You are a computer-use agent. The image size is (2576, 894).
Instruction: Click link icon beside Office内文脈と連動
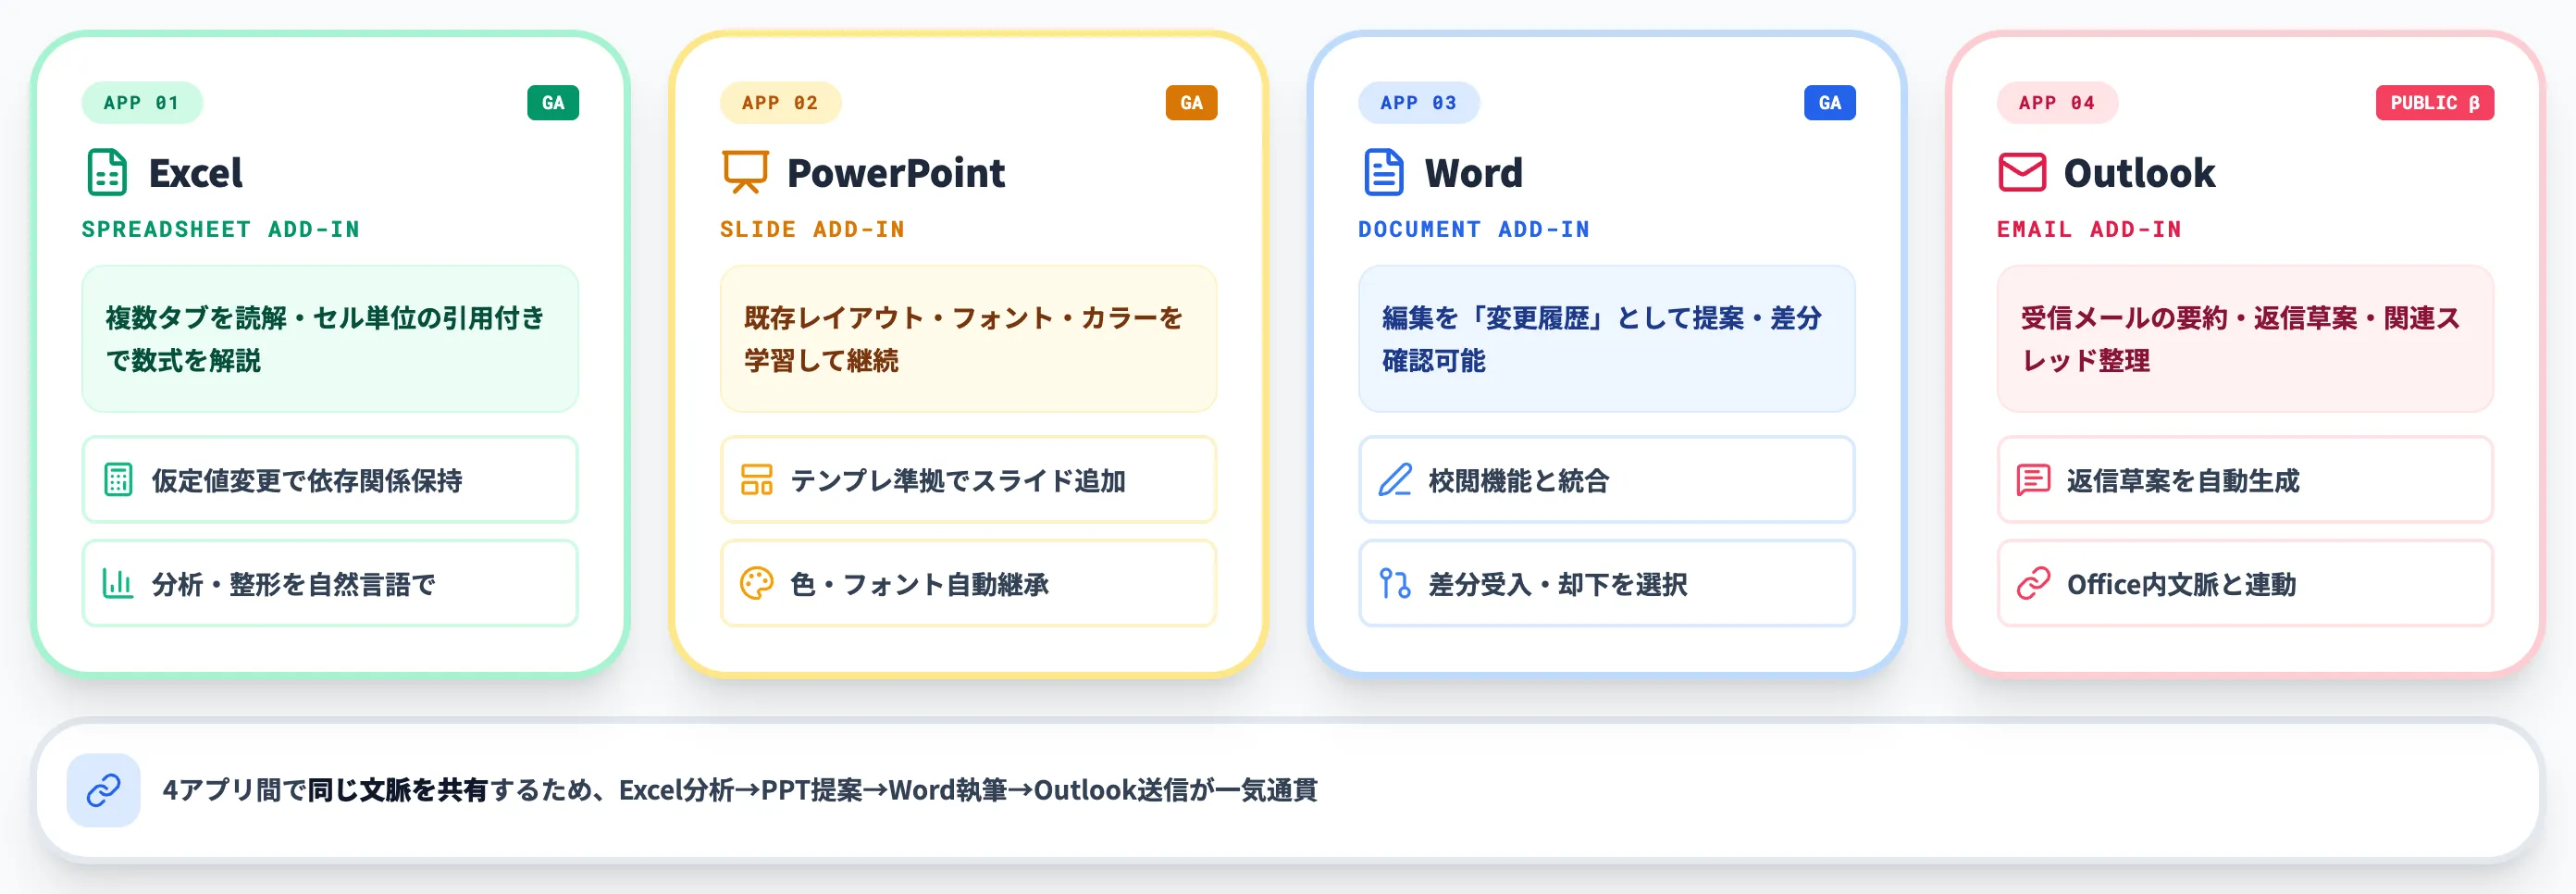(x=2033, y=583)
